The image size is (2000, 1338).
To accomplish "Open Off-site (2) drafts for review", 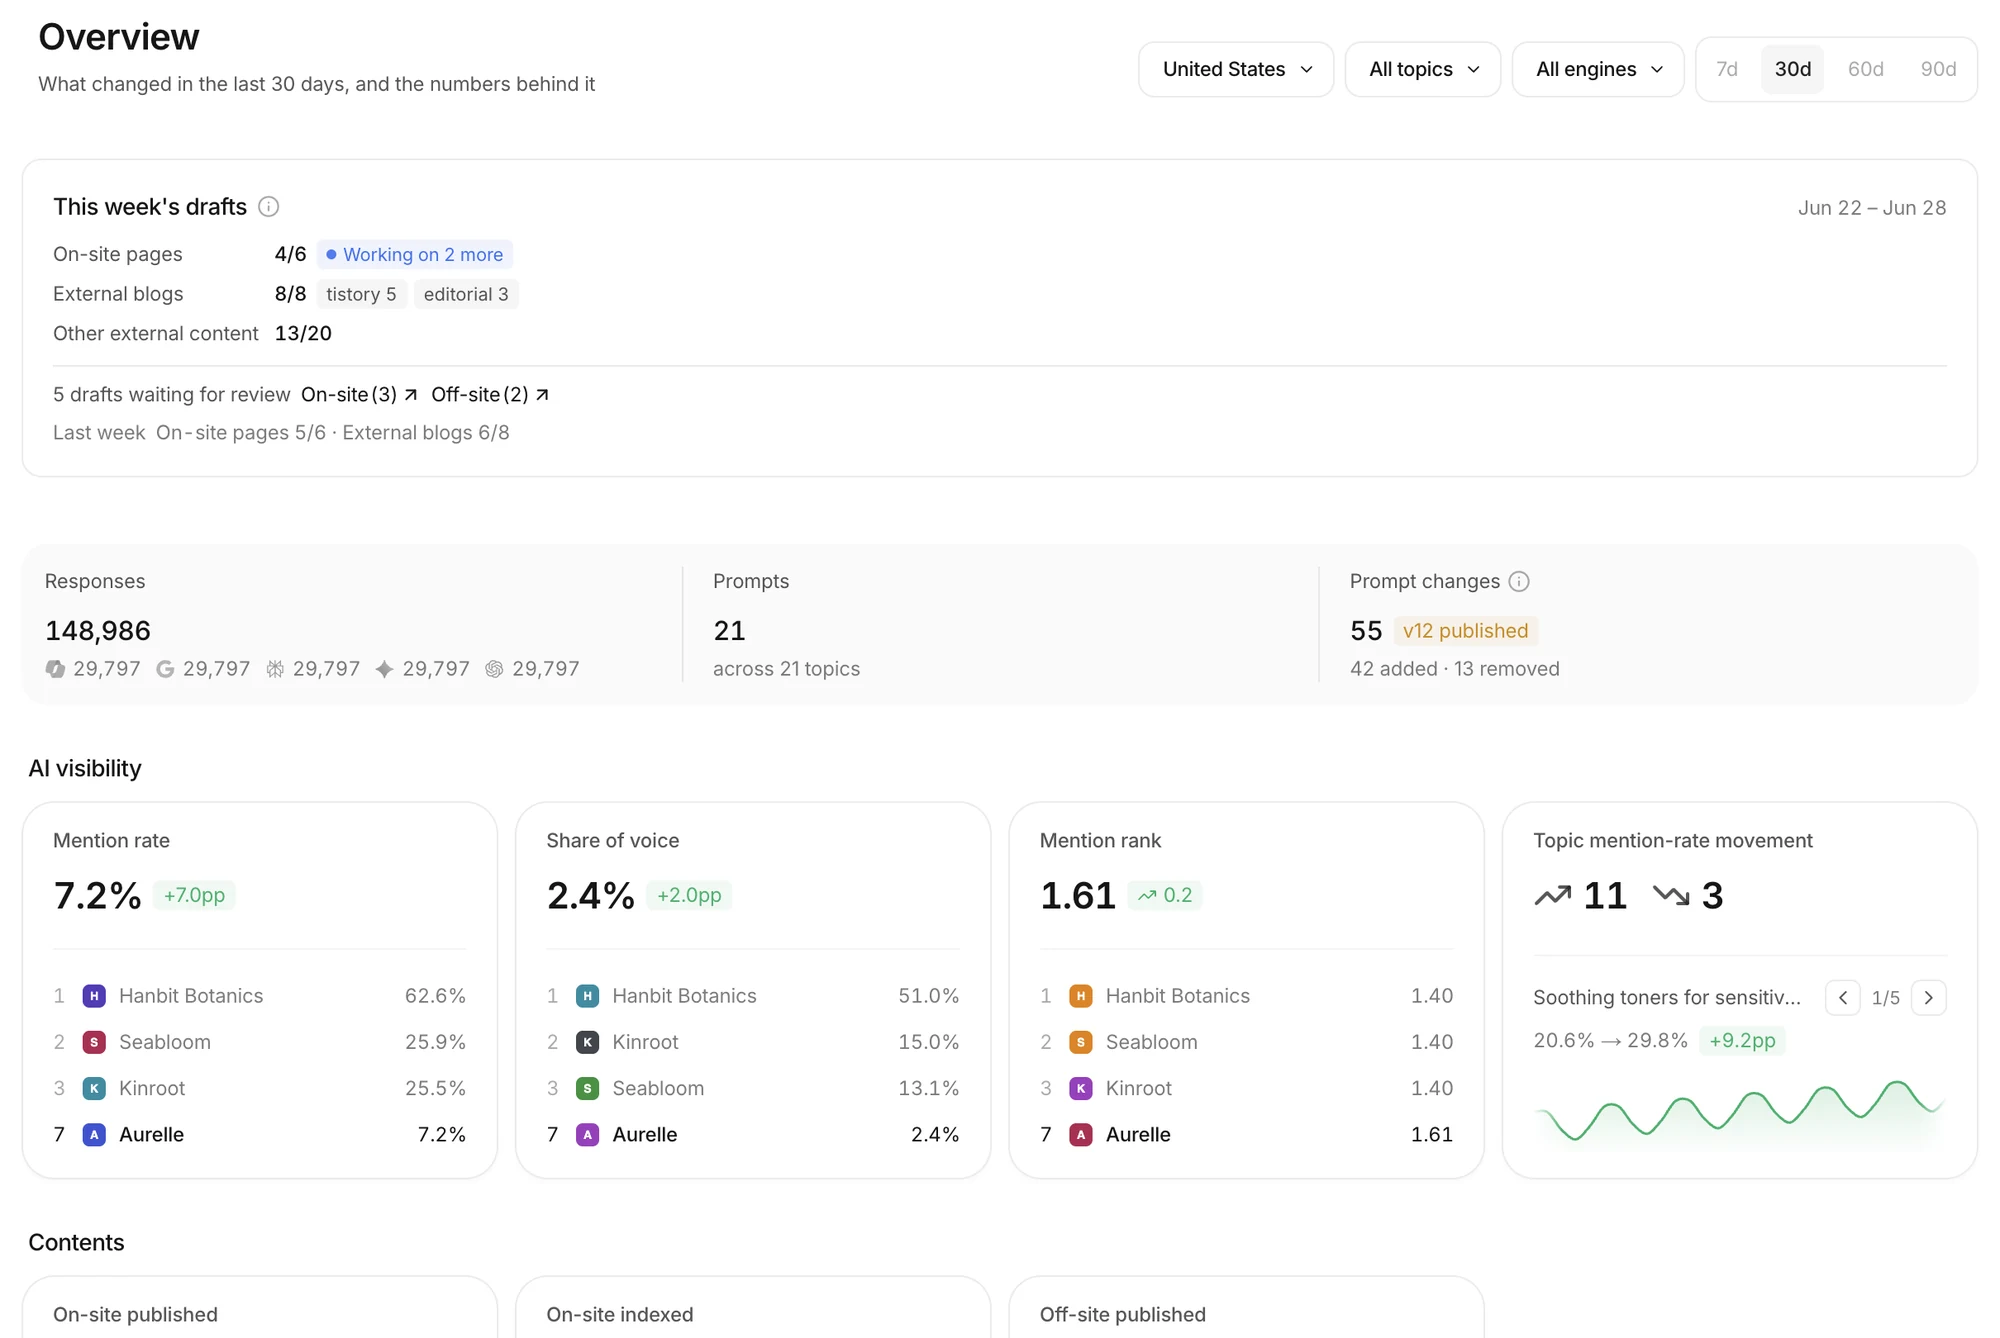I will pyautogui.click(x=490, y=394).
